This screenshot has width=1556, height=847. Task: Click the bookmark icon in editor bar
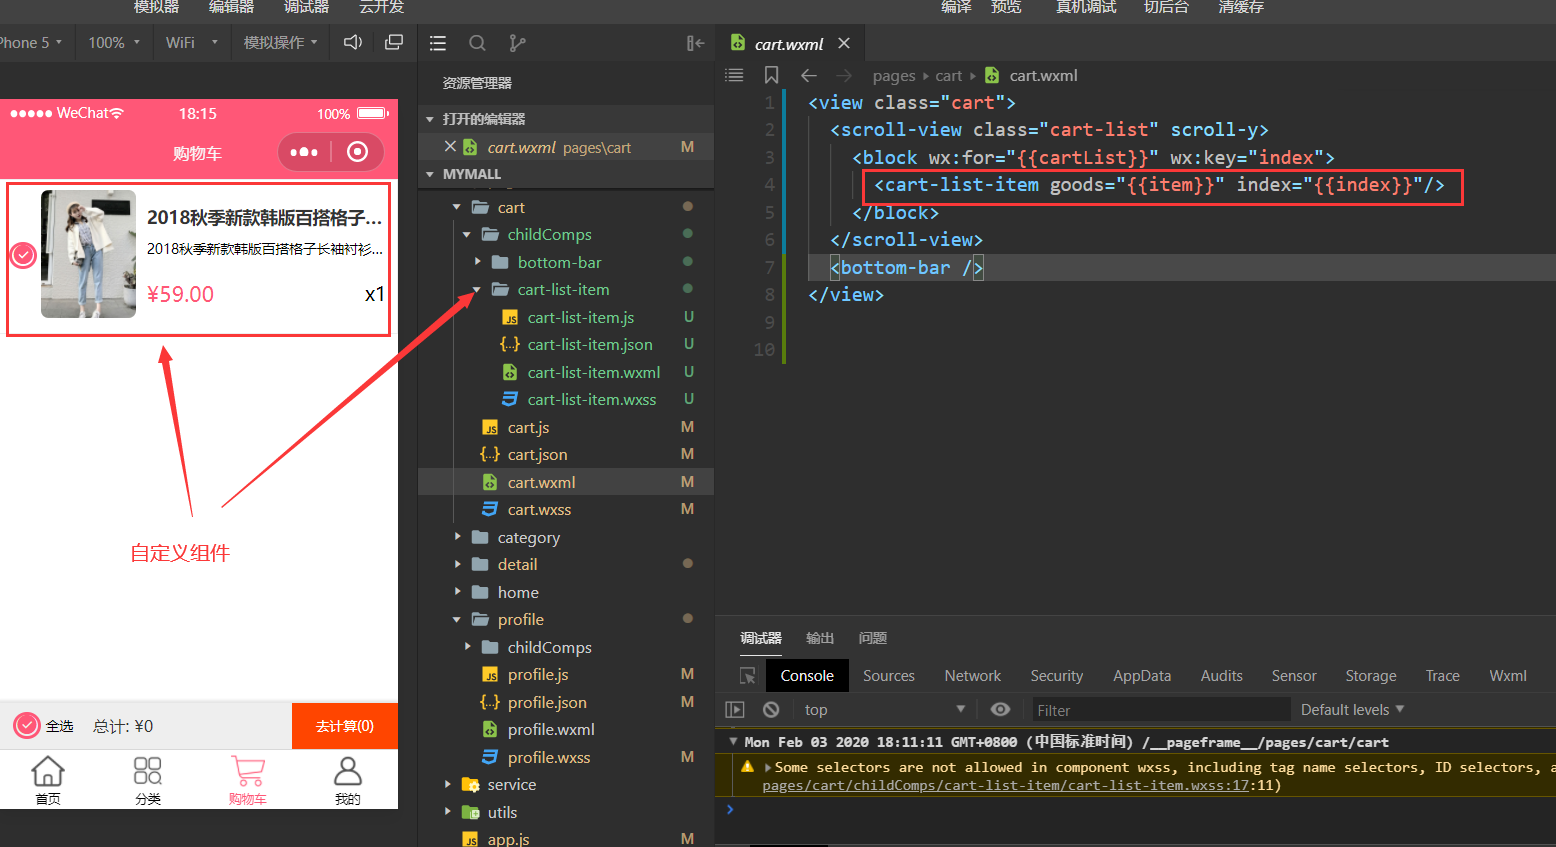coord(771,75)
